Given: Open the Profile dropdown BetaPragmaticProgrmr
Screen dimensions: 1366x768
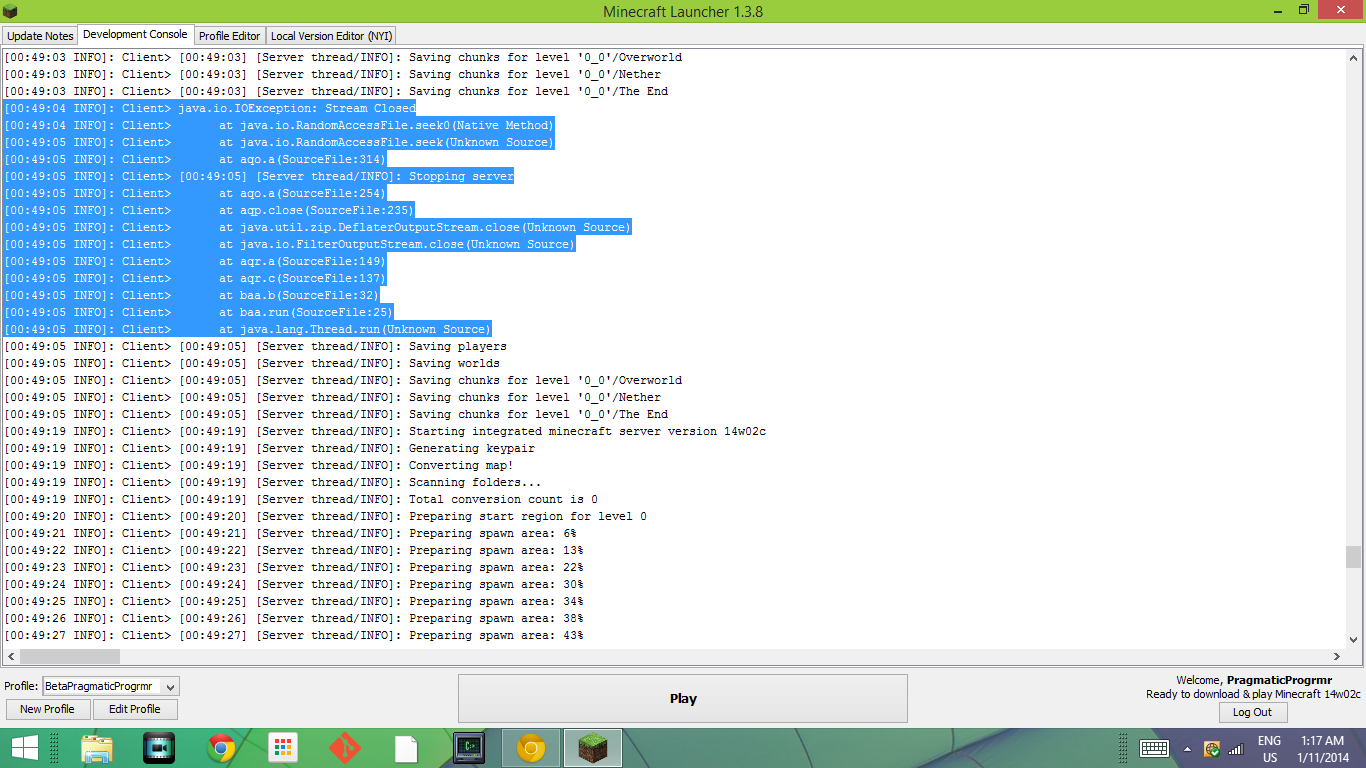Looking at the screenshot, I should pos(110,686).
